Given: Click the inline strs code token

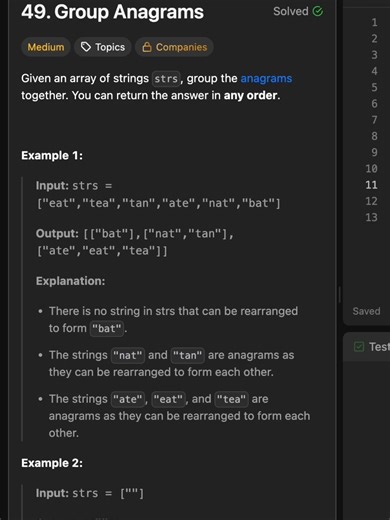Looking at the screenshot, I should [x=166, y=79].
